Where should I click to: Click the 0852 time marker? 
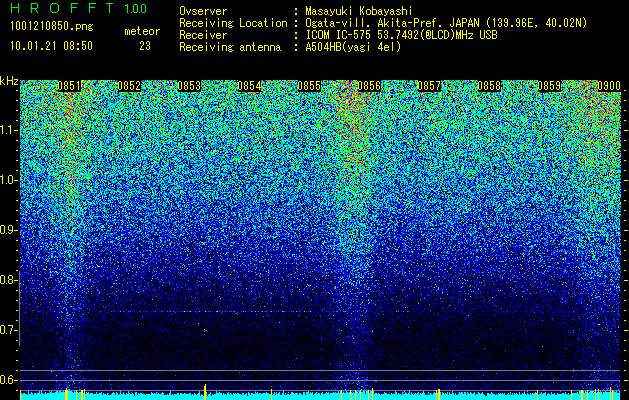(x=129, y=86)
